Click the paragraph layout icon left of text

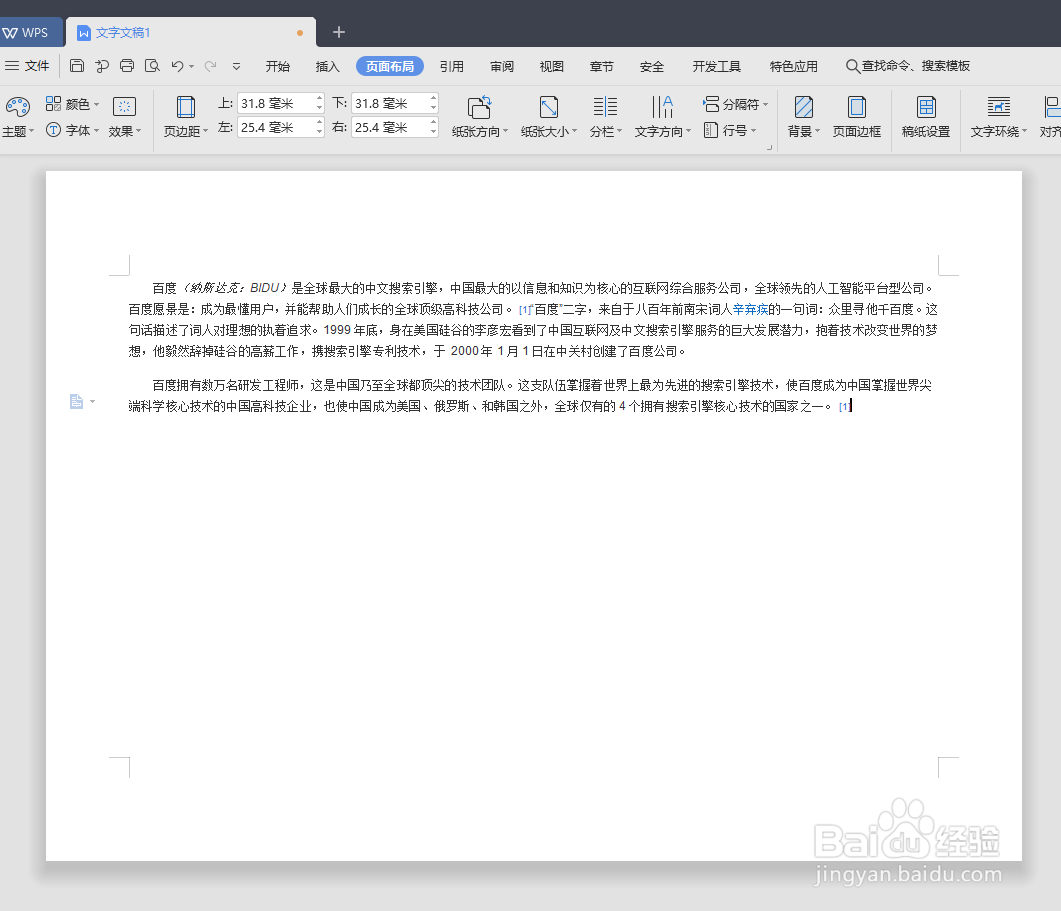click(76, 401)
